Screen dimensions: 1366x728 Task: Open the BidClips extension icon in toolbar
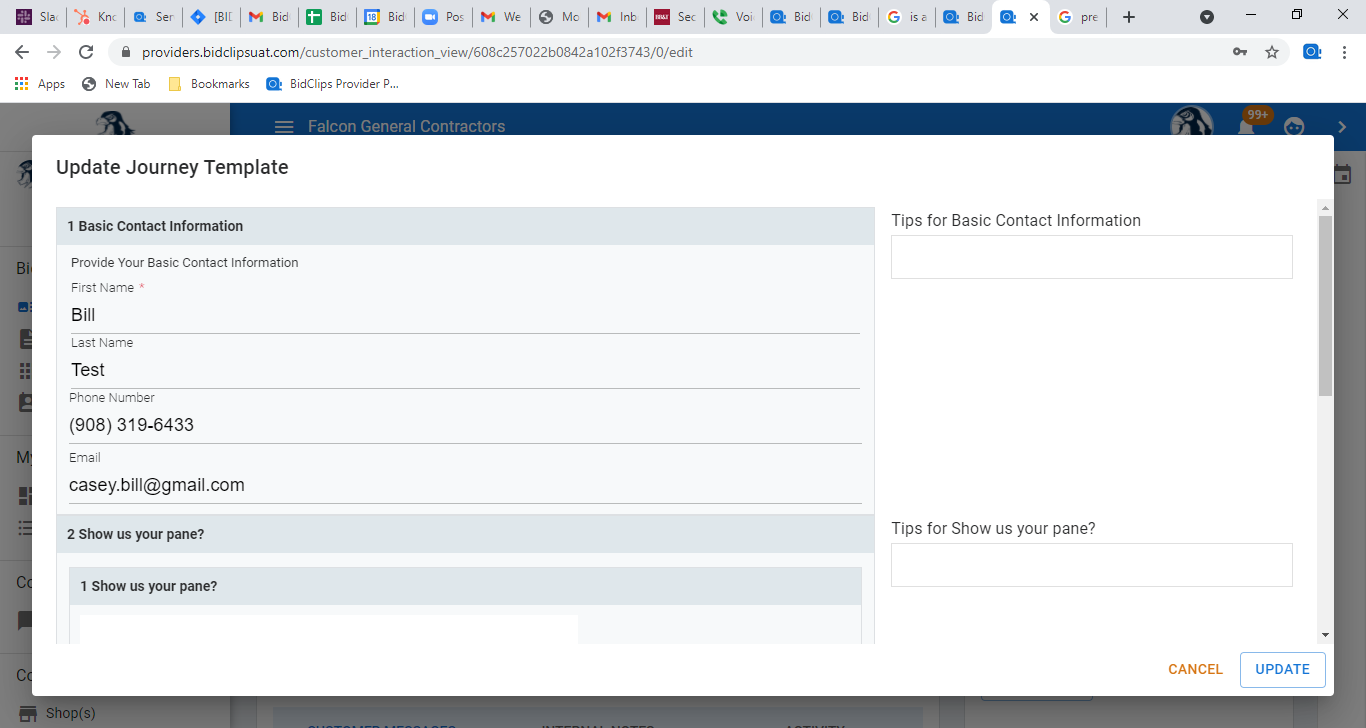click(1312, 52)
